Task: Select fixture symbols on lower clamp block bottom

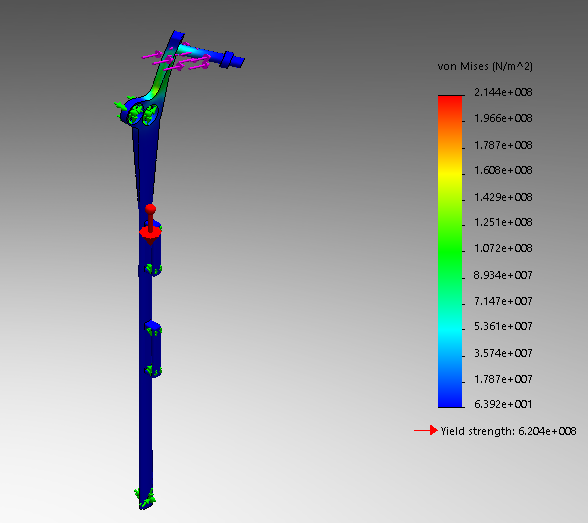Action: click(x=153, y=371)
